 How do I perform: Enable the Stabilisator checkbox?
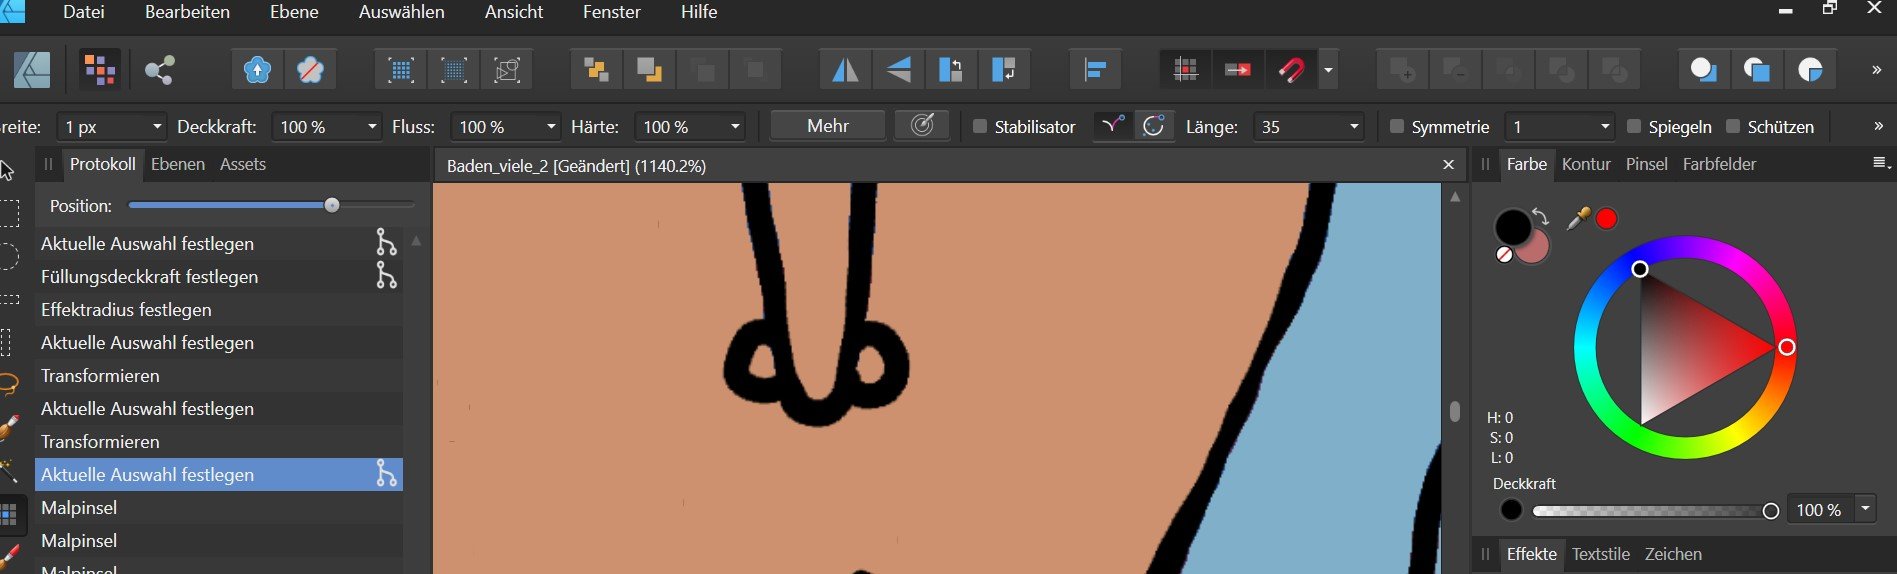980,127
